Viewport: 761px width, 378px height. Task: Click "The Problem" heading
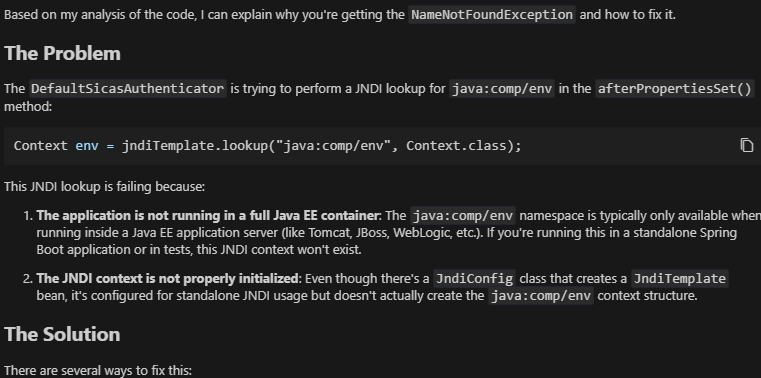[62, 53]
